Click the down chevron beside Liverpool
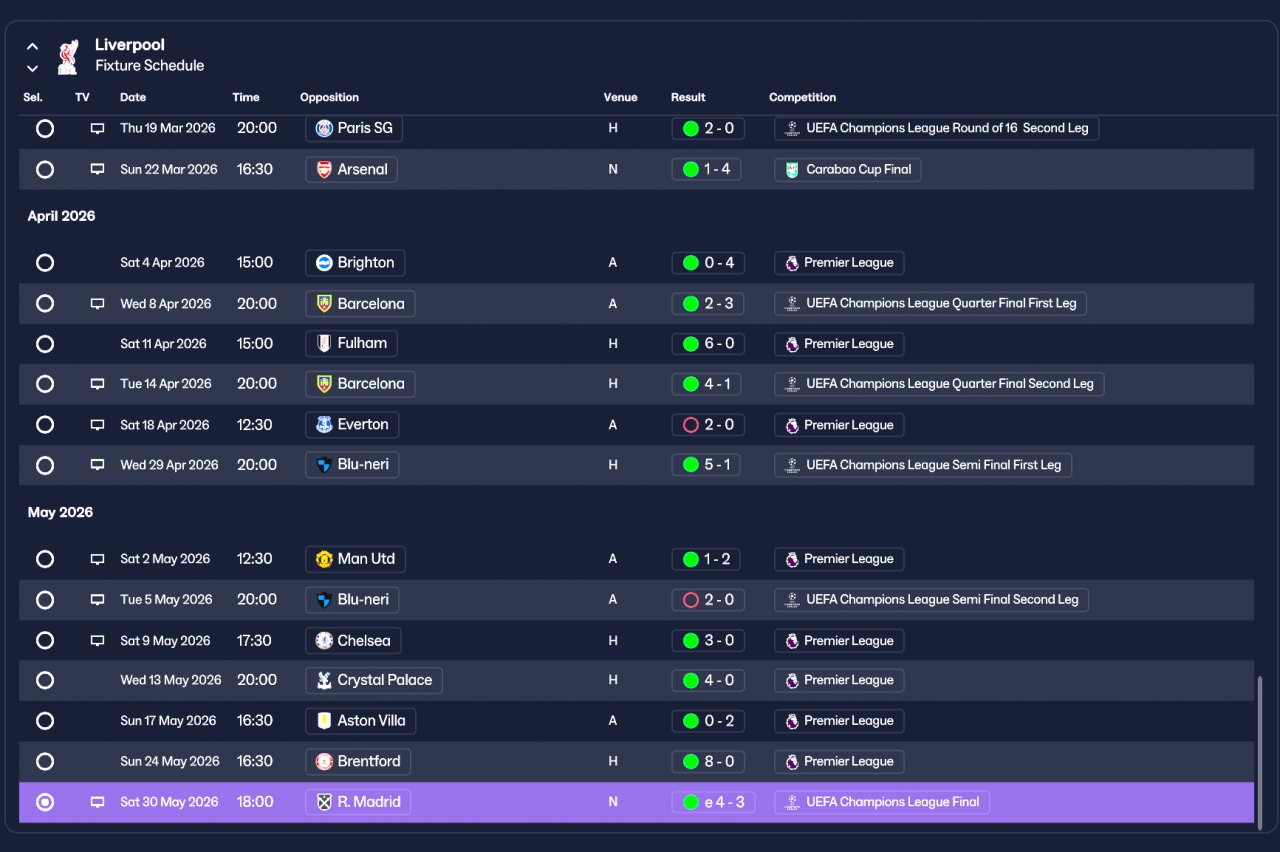This screenshot has width=1280, height=852. coord(32,68)
